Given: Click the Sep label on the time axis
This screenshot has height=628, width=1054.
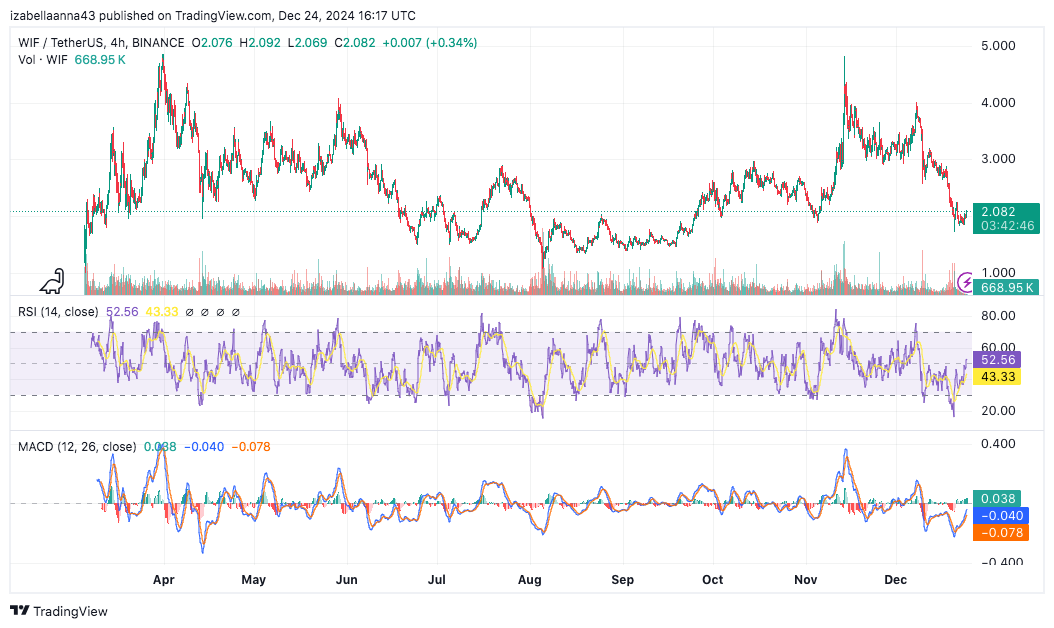Looking at the screenshot, I should click(622, 580).
